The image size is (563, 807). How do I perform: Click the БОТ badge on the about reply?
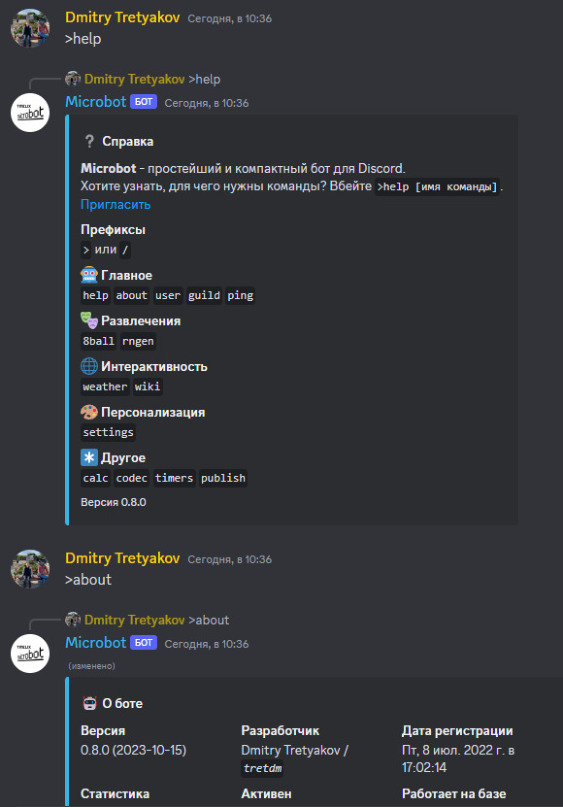(144, 643)
